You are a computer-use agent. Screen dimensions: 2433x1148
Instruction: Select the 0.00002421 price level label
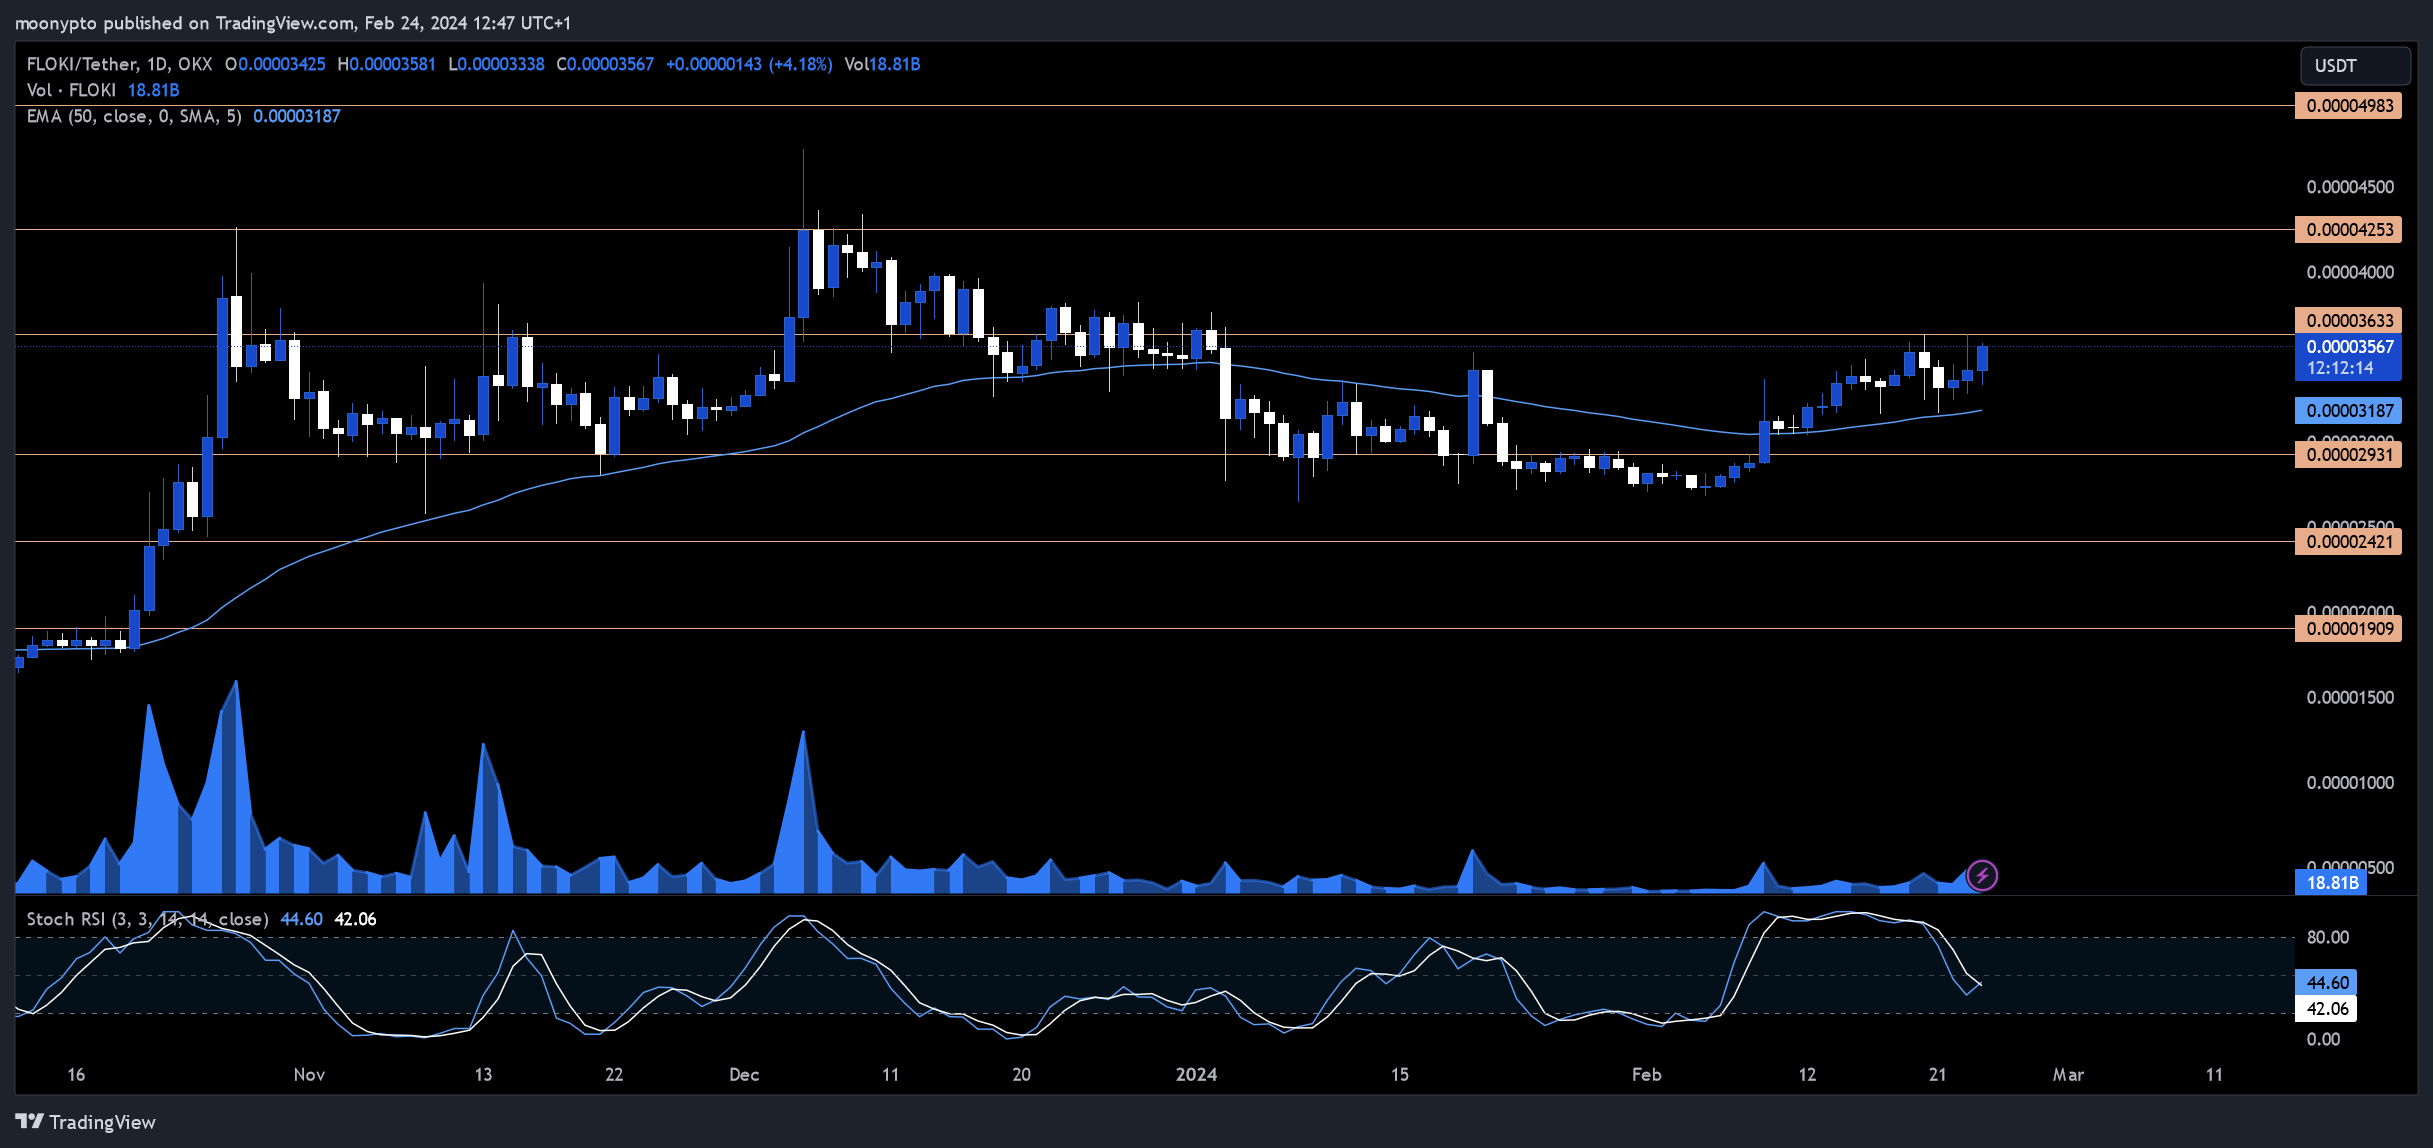2348,542
